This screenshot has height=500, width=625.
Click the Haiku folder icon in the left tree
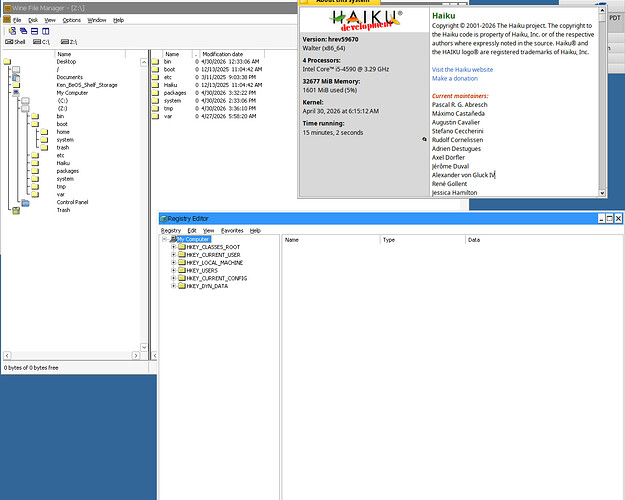pyautogui.click(x=35, y=163)
